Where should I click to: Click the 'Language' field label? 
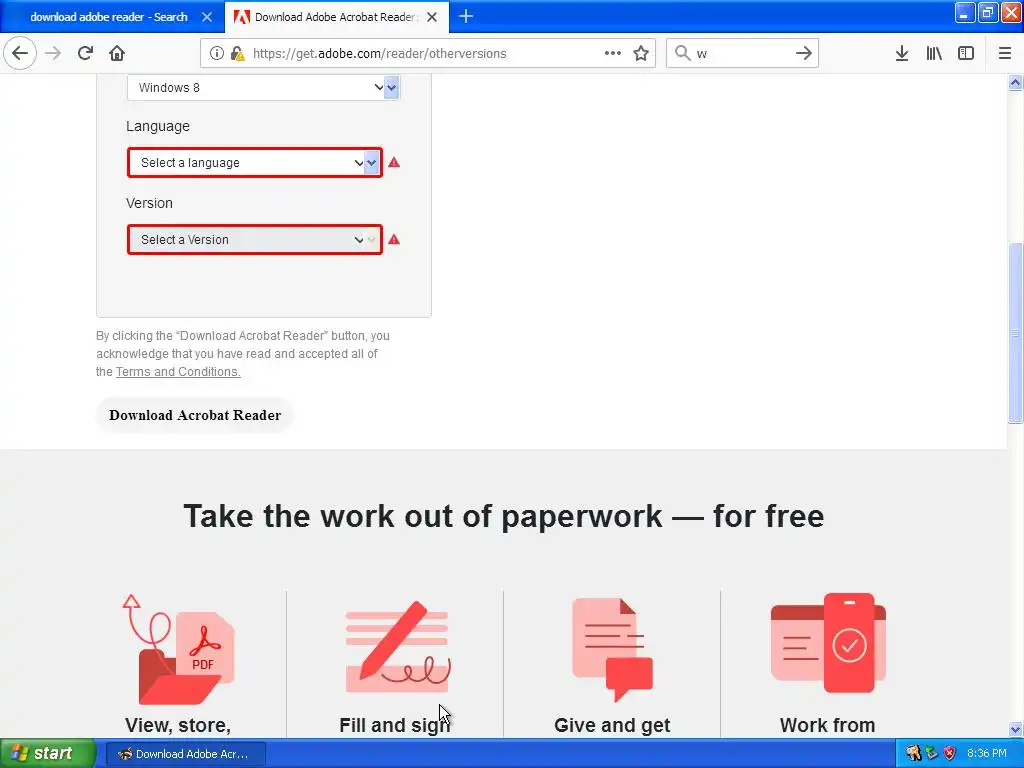click(158, 126)
